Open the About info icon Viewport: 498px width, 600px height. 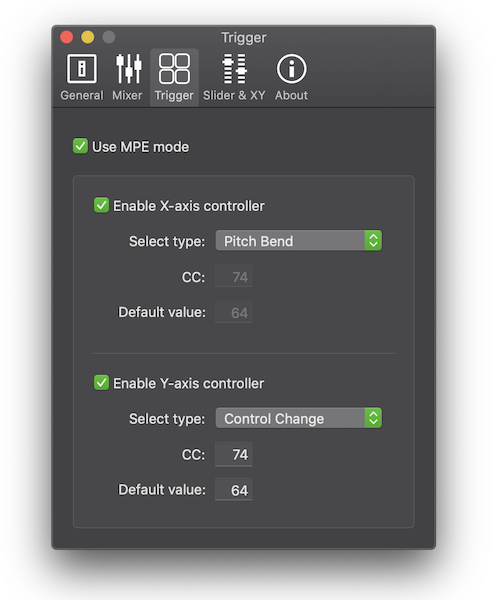pyautogui.click(x=292, y=69)
